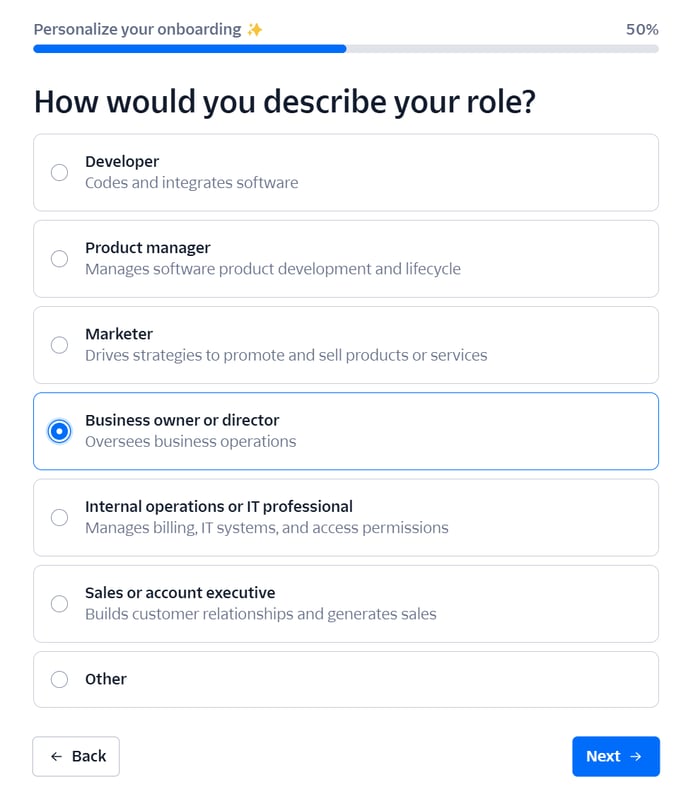This screenshot has height=794, width=688.
Task: Select the Sales or account executive radio
Action: [x=59, y=604]
